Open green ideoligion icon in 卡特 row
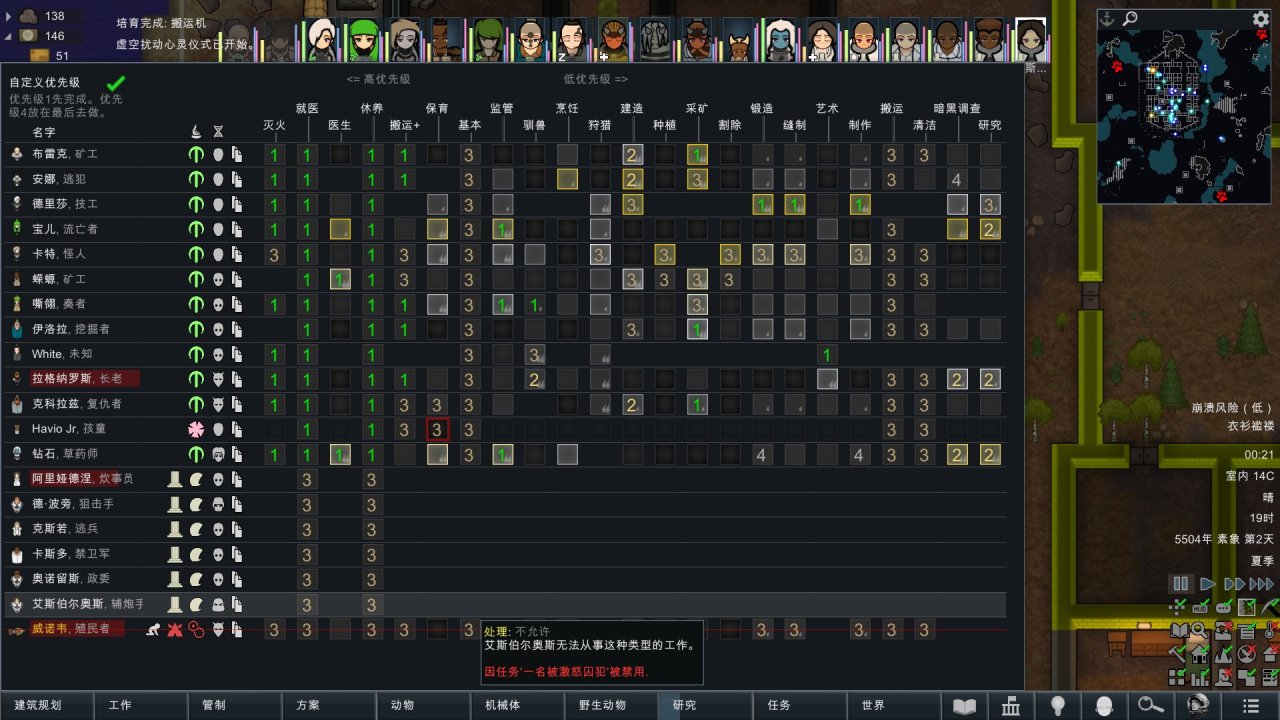The height and width of the screenshot is (720, 1280). [x=197, y=255]
